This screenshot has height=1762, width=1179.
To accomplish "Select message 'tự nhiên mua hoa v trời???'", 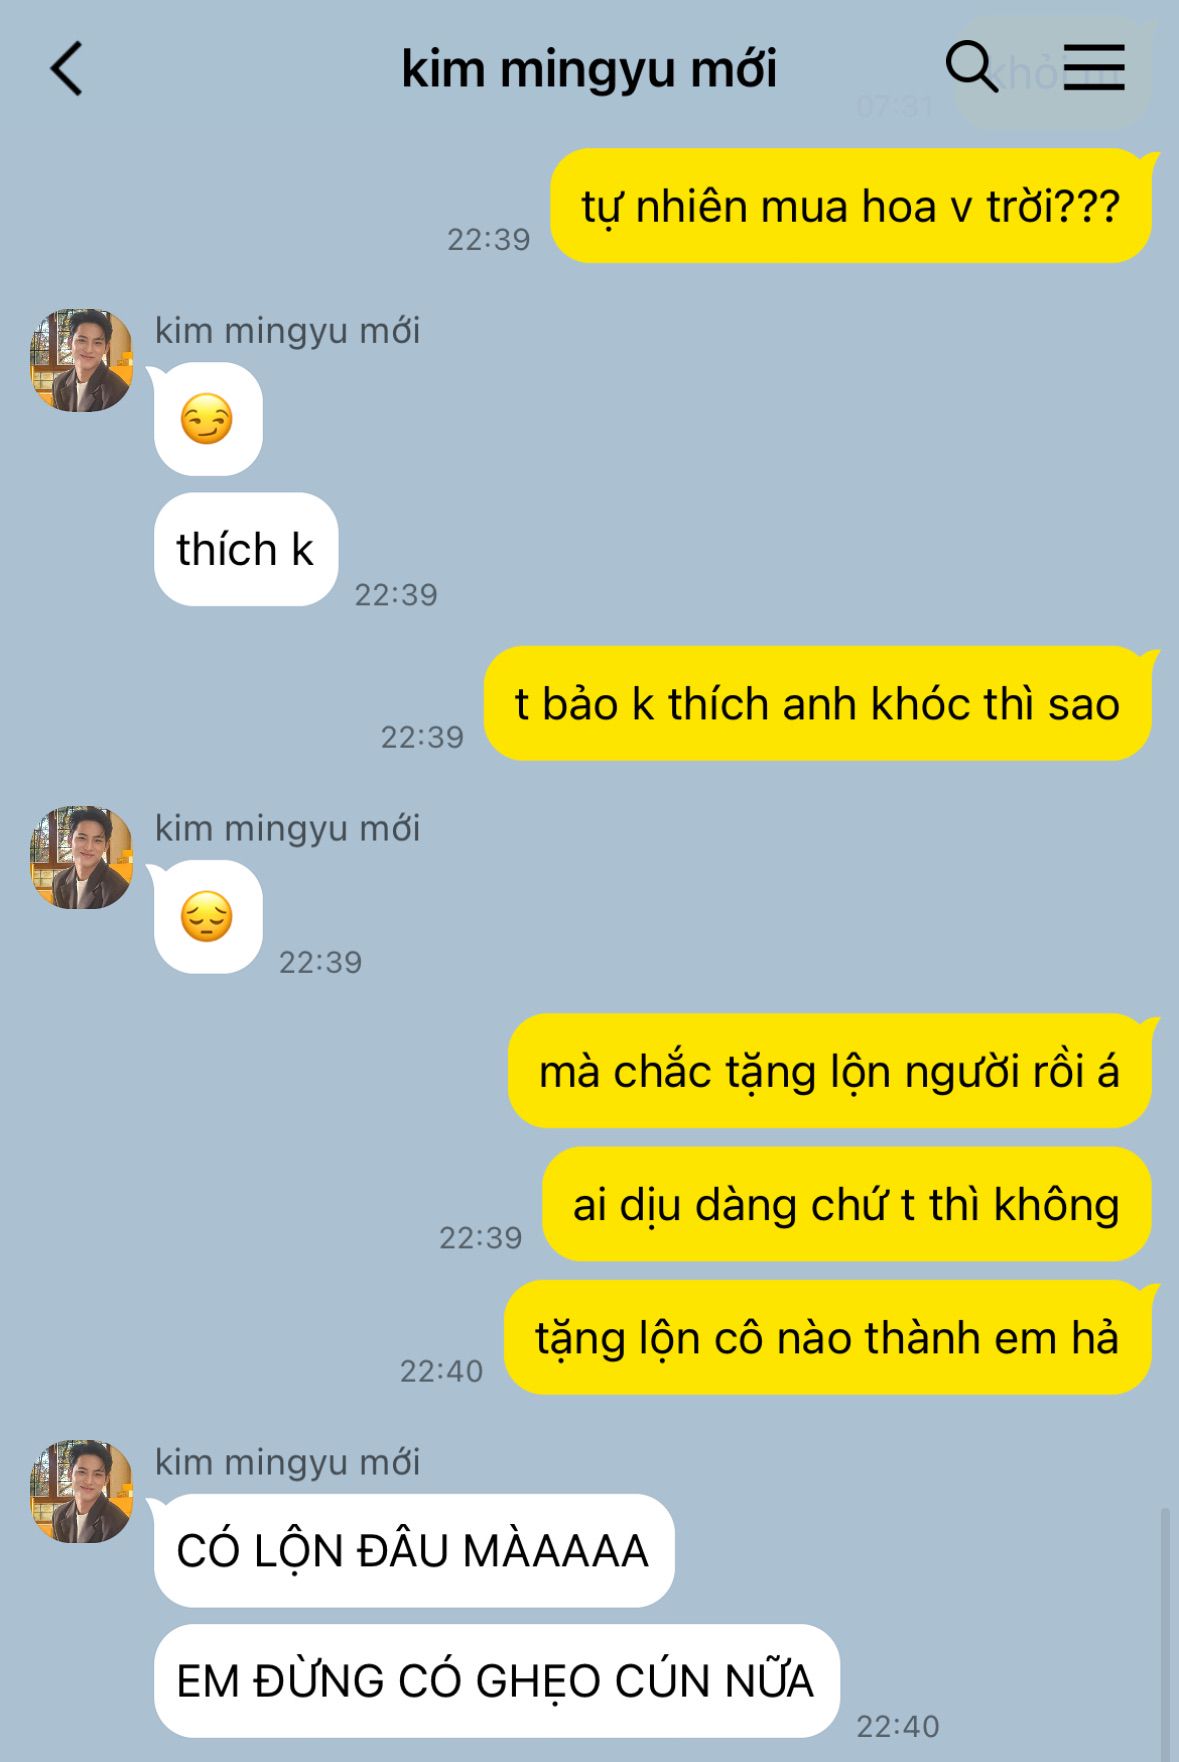I will click(x=851, y=206).
